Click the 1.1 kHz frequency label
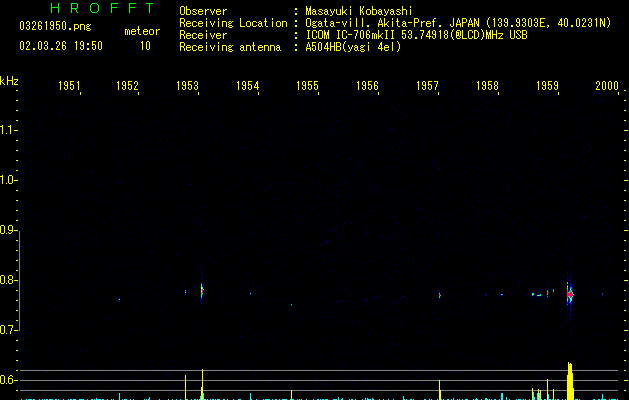Image resolution: width=629 pixels, height=400 pixels. point(8,130)
